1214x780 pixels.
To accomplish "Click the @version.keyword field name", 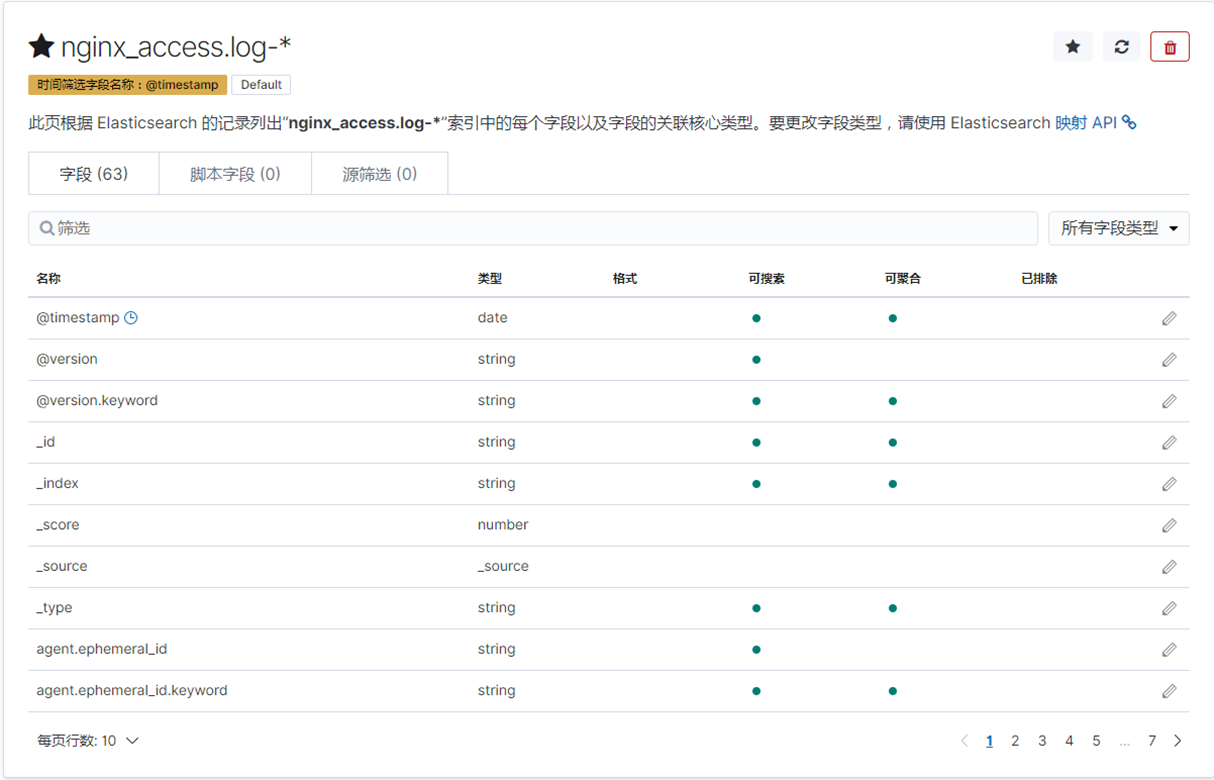I will (x=97, y=401).
